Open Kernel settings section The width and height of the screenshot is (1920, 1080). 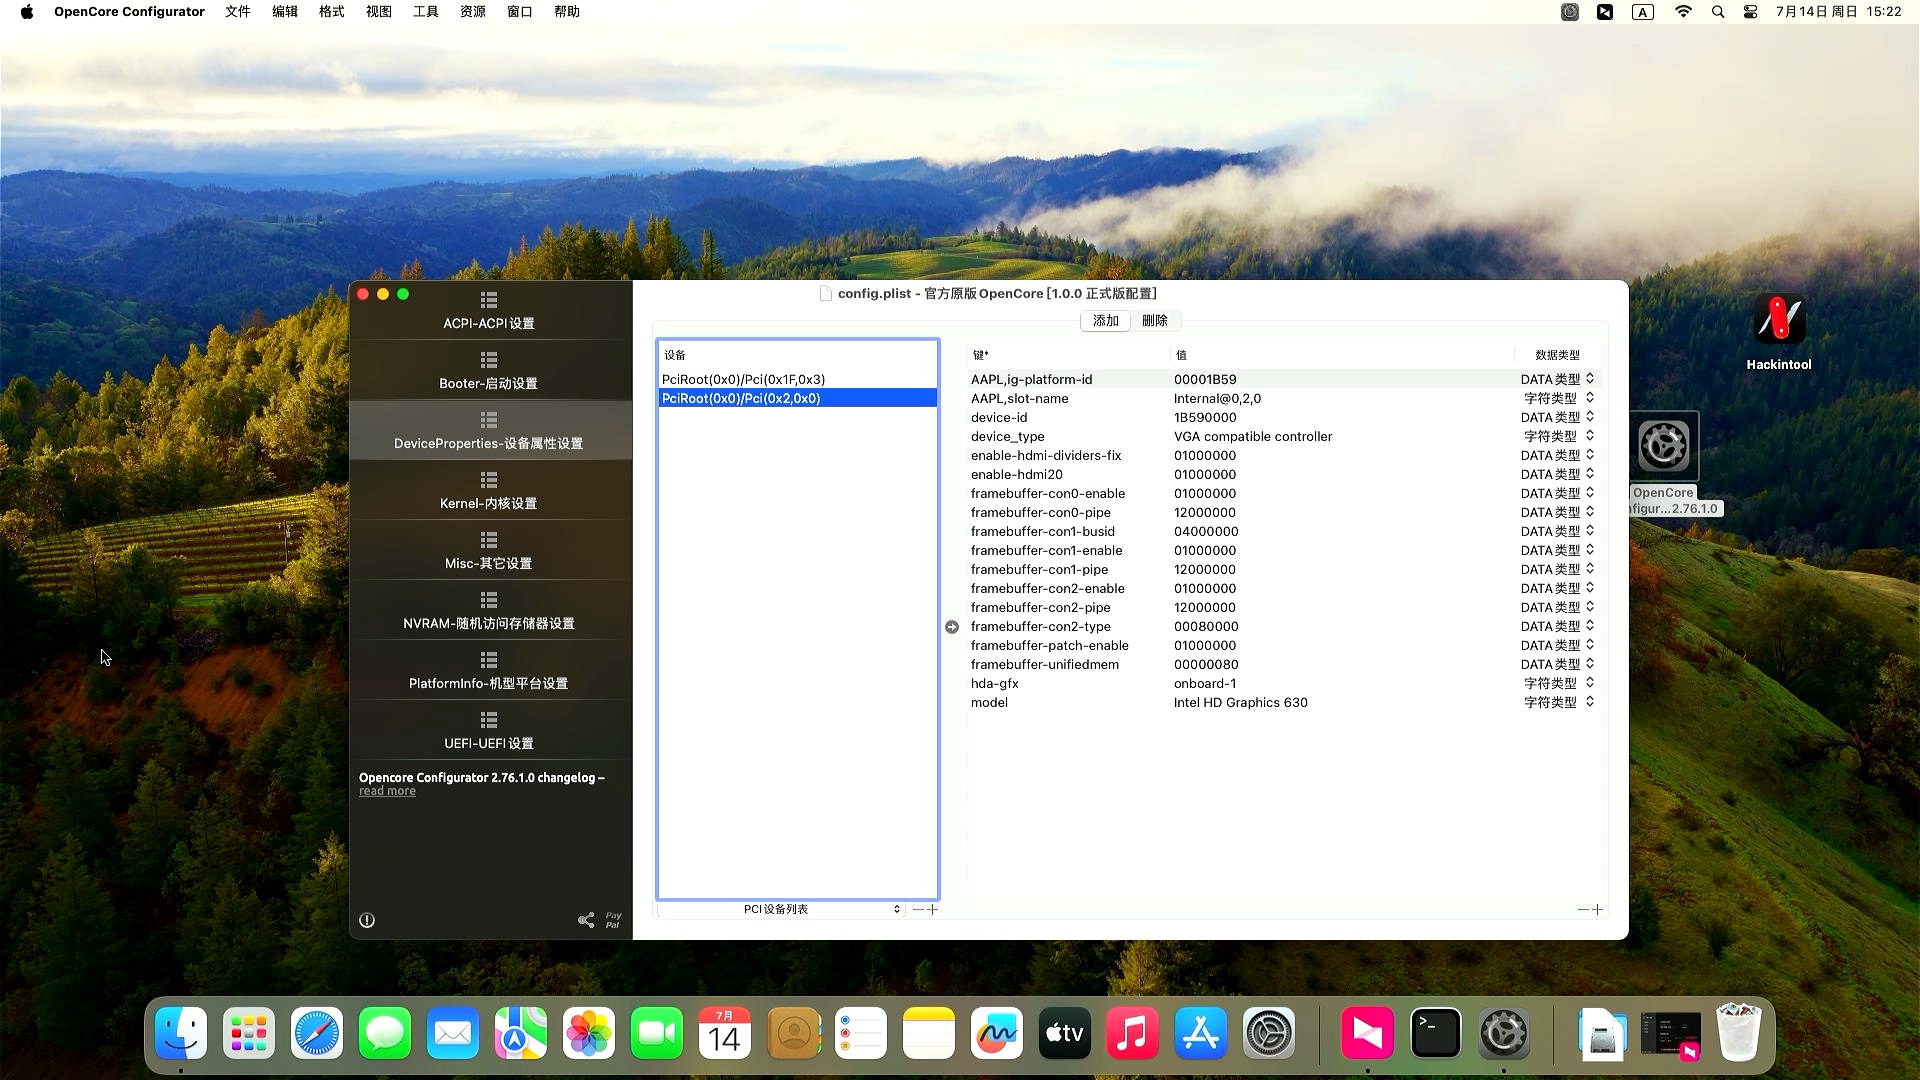point(489,491)
